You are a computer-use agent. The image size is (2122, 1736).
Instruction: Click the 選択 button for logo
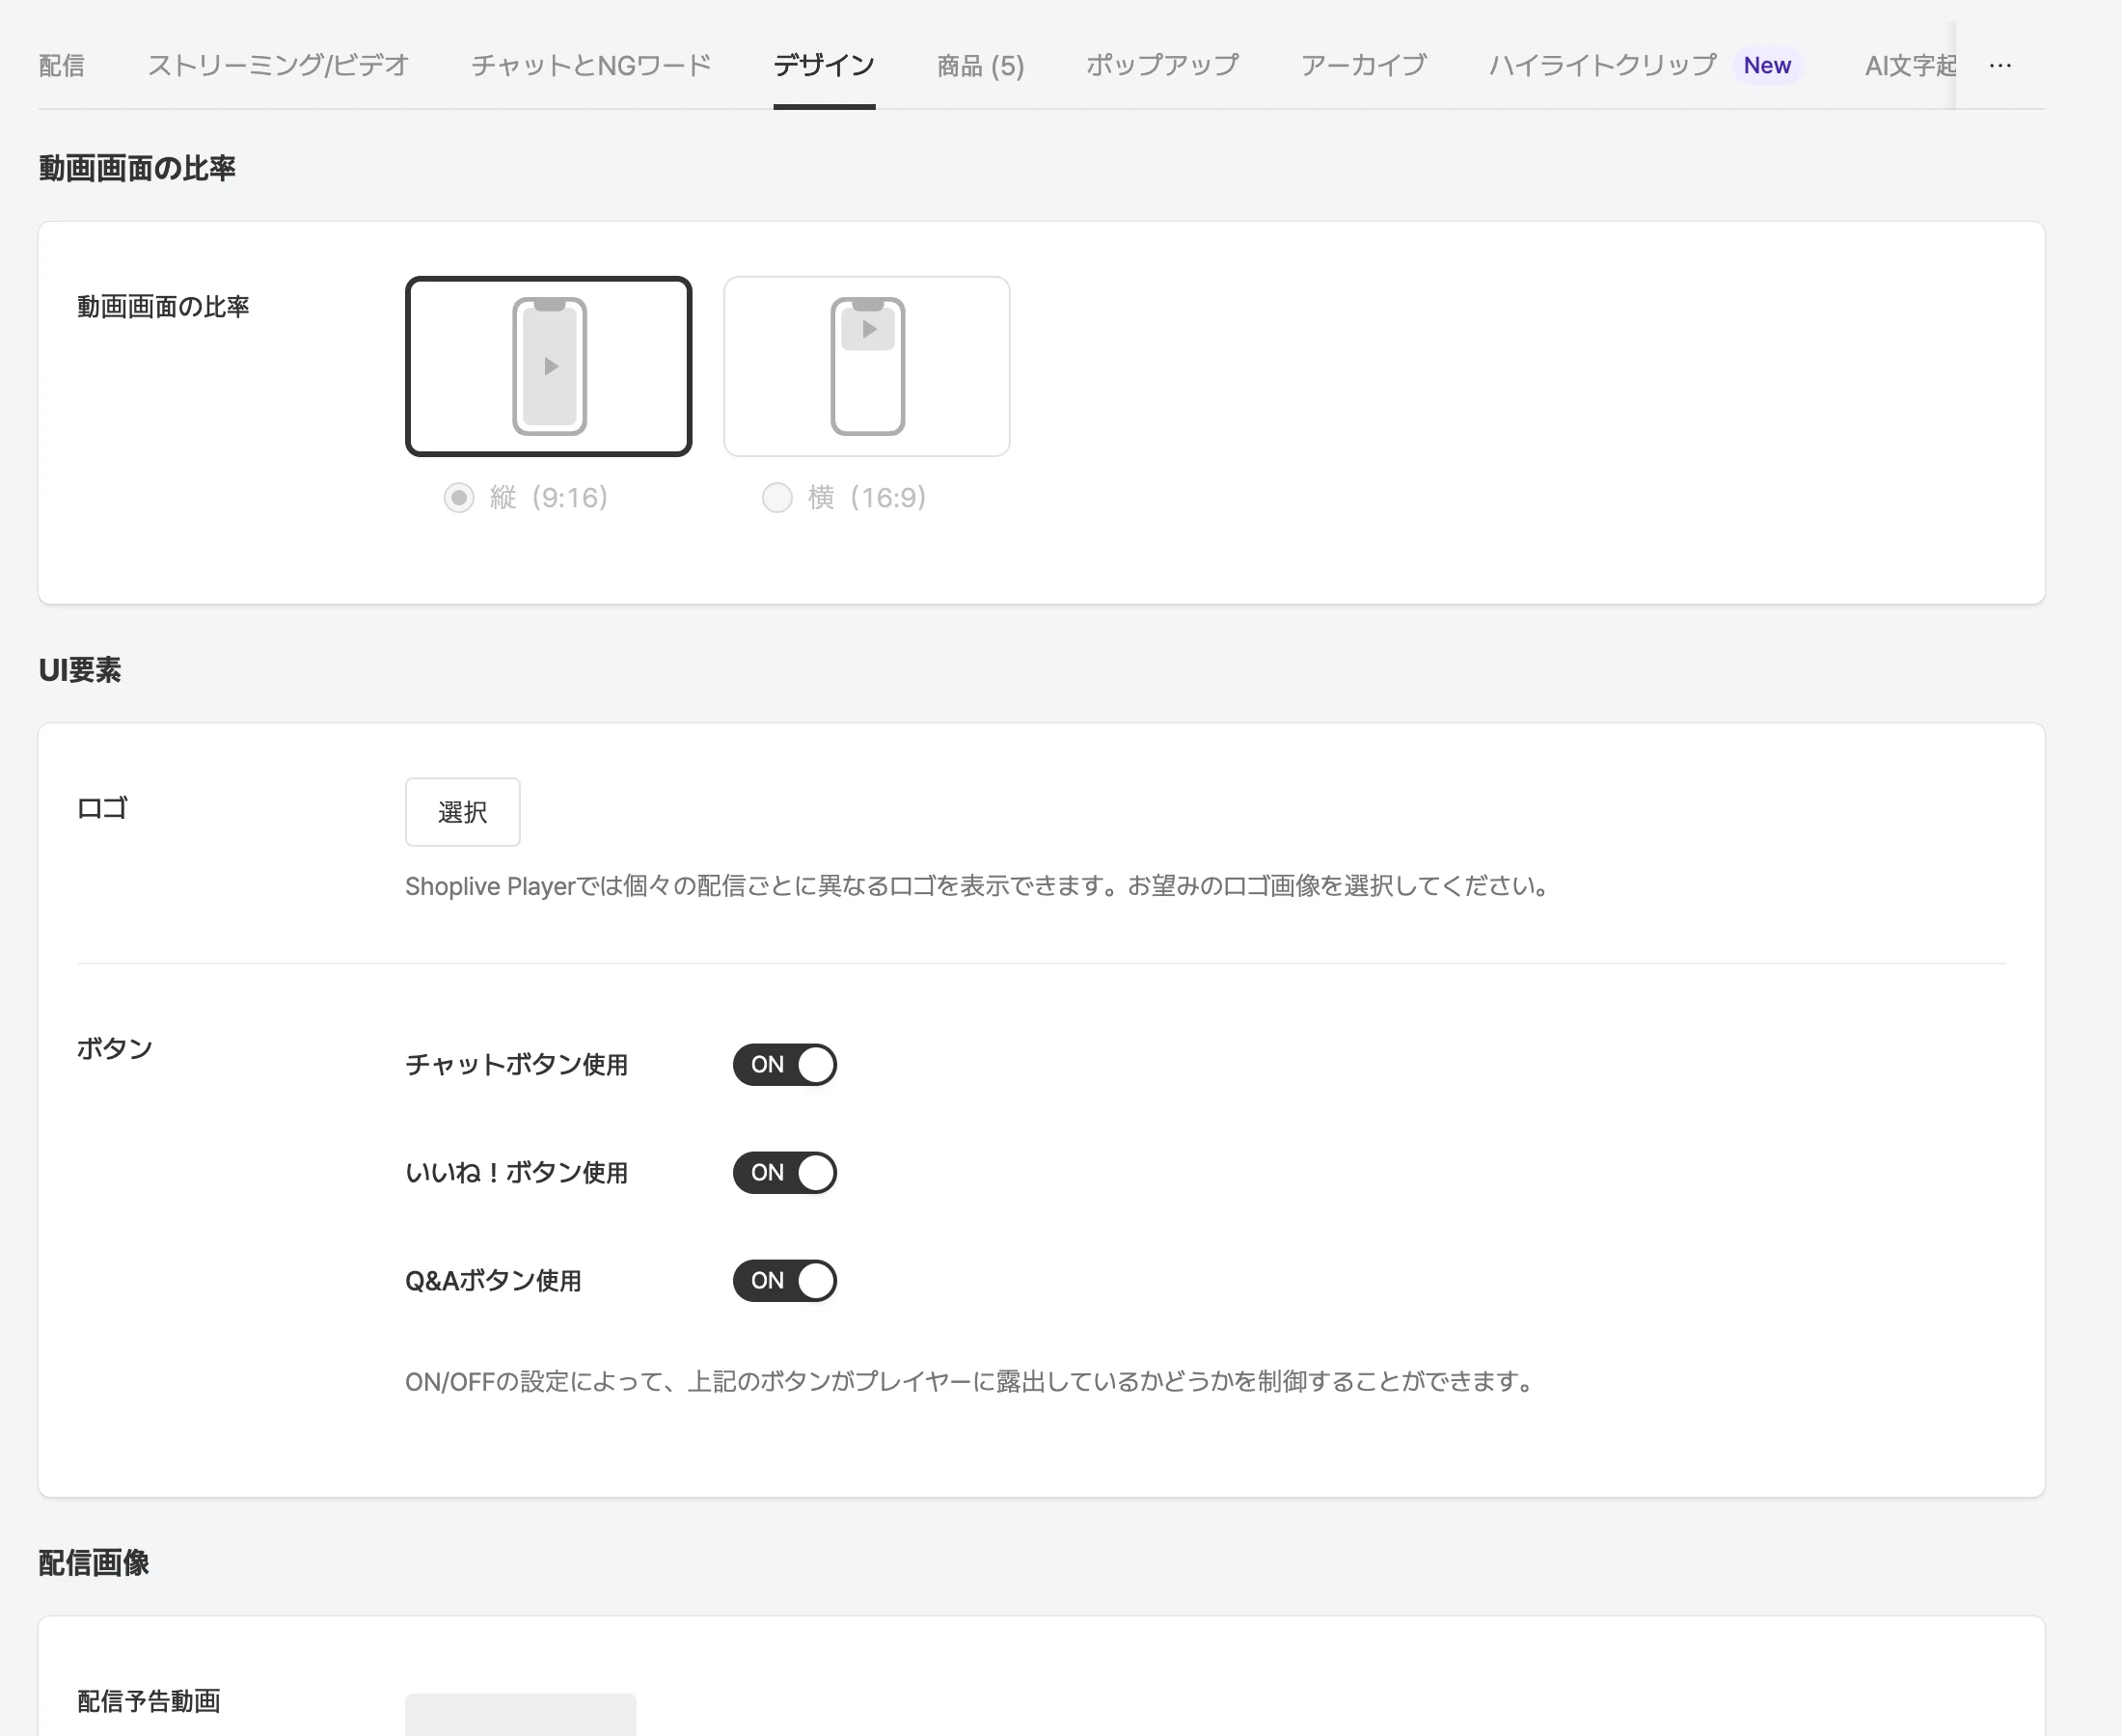point(462,812)
